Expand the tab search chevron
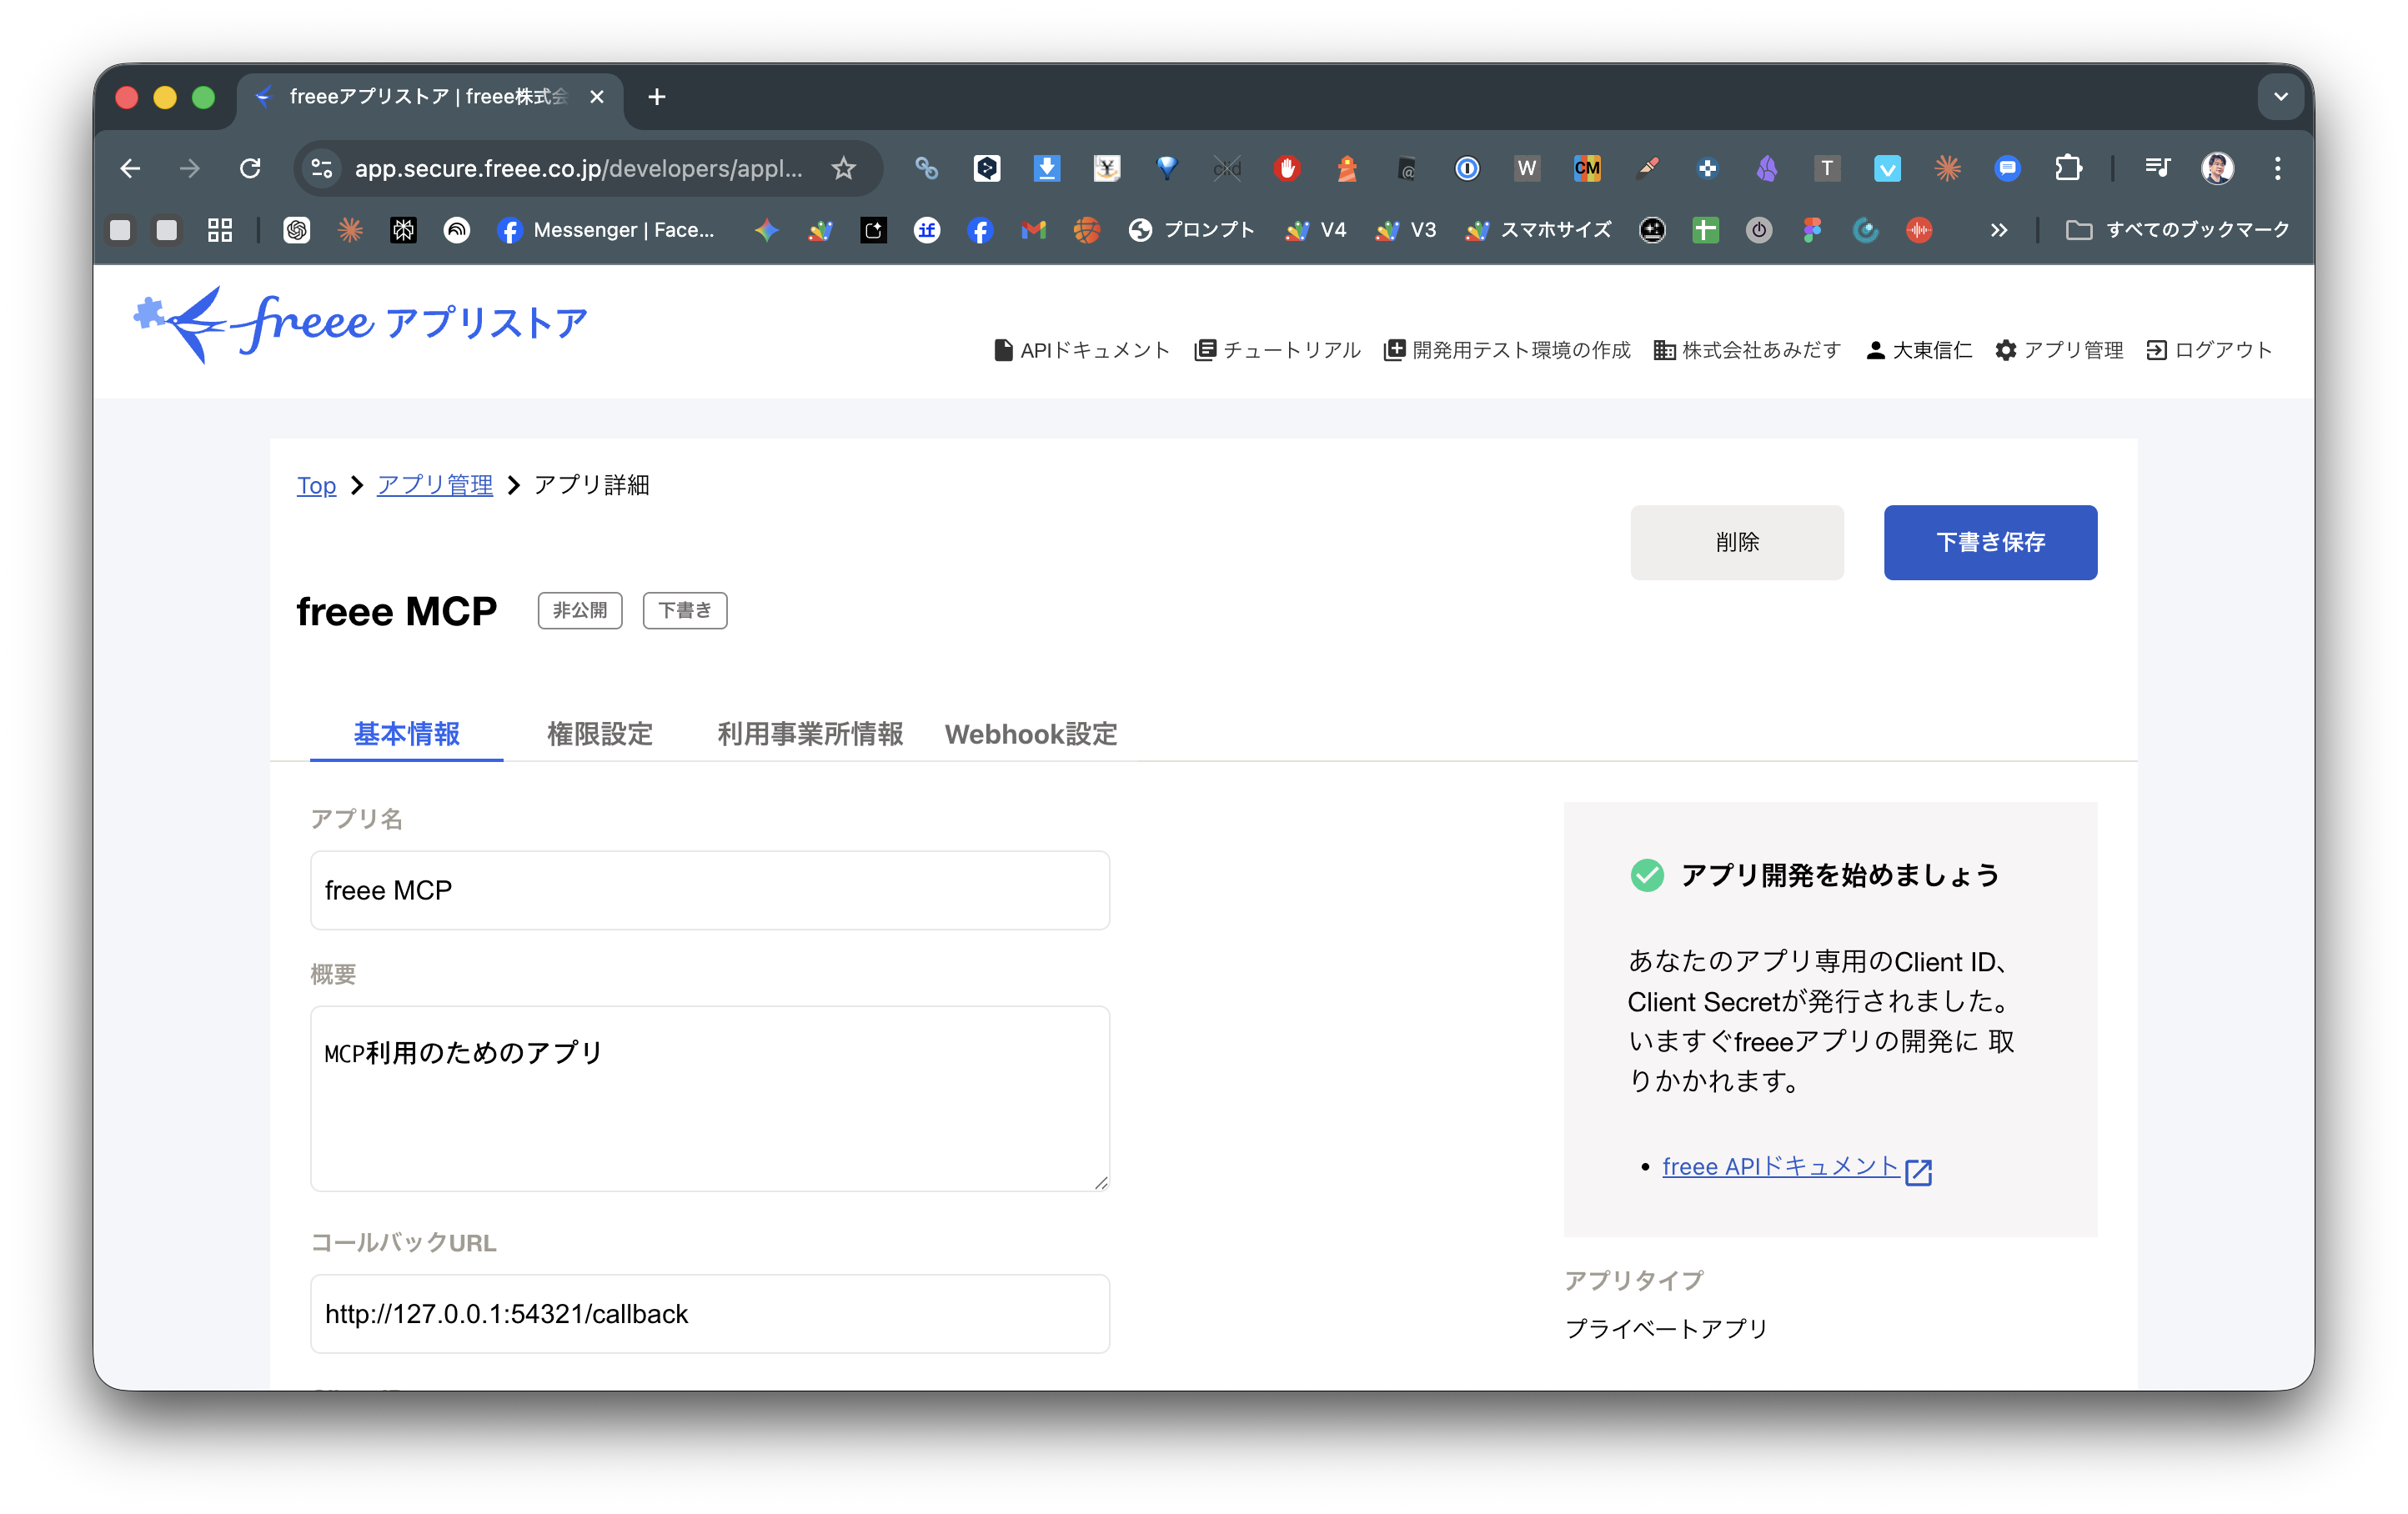Image resolution: width=2408 pixels, height=1514 pixels. [2281, 96]
